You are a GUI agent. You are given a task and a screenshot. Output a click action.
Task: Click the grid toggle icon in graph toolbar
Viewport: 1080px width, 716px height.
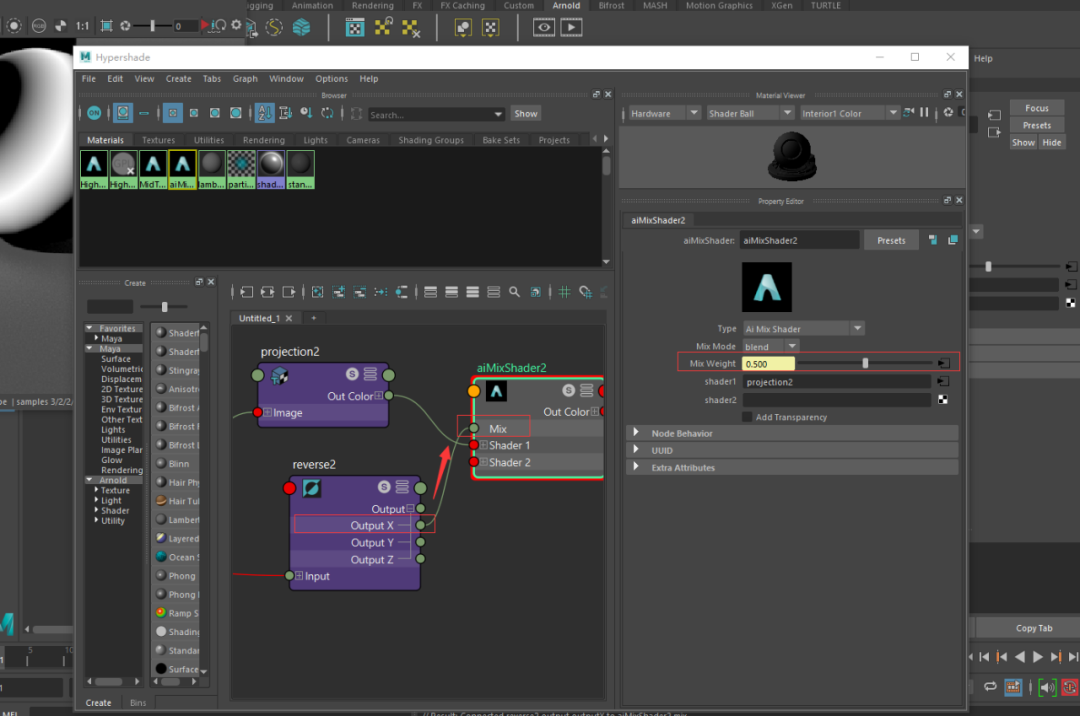(564, 292)
